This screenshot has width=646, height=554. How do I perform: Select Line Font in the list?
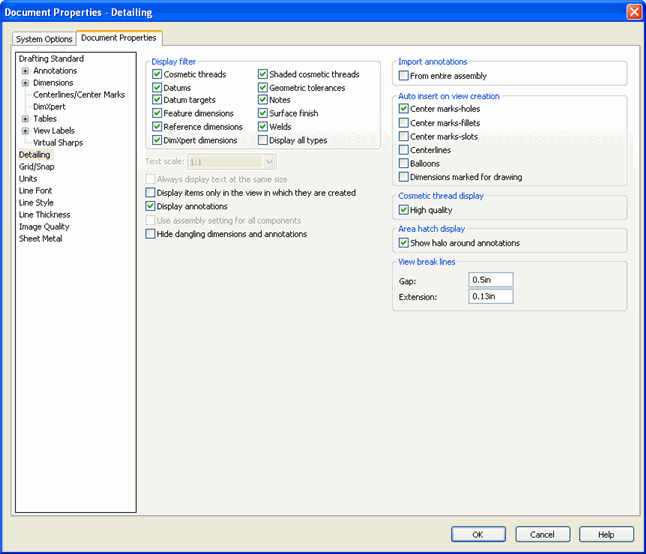coord(35,190)
